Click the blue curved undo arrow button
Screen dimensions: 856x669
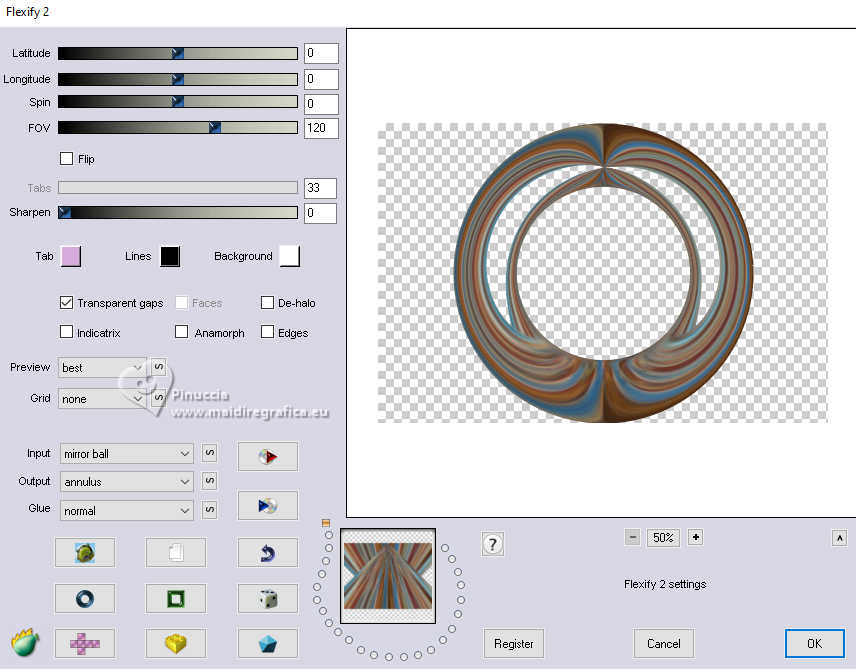tap(268, 553)
